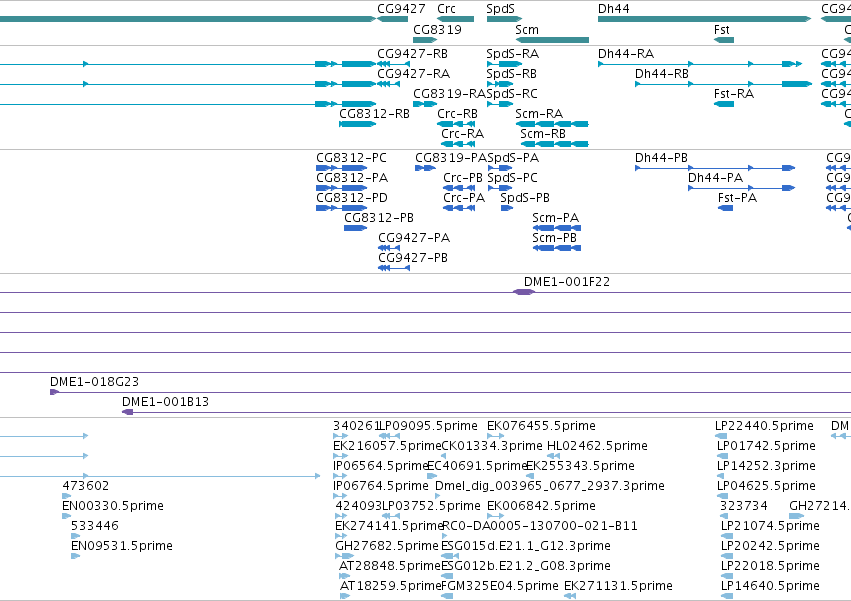Select the DME1-018G23 BAC label
Image resolution: width=851 pixels, height=601 pixels.
94,382
